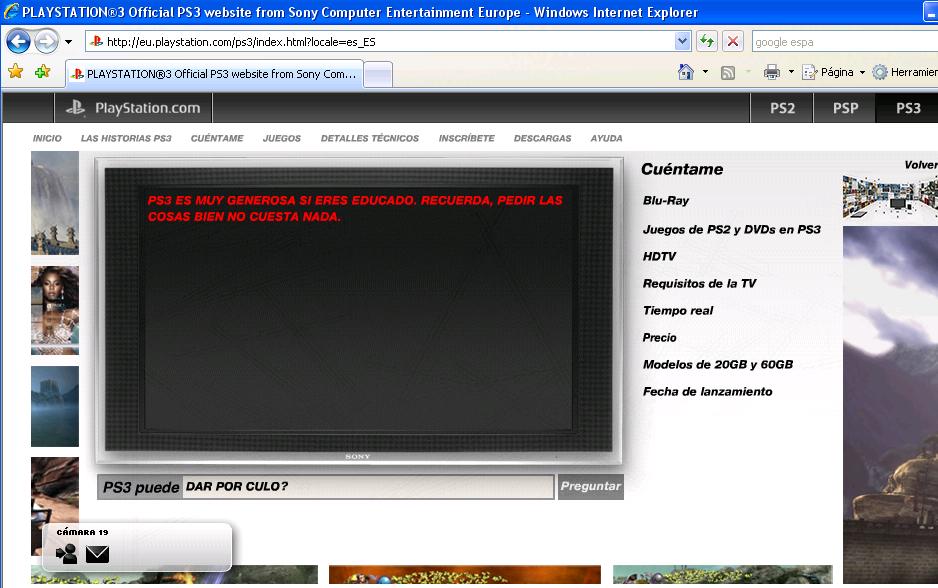
Task: Click the room gallery thumbnail under Volver
Action: 890,197
